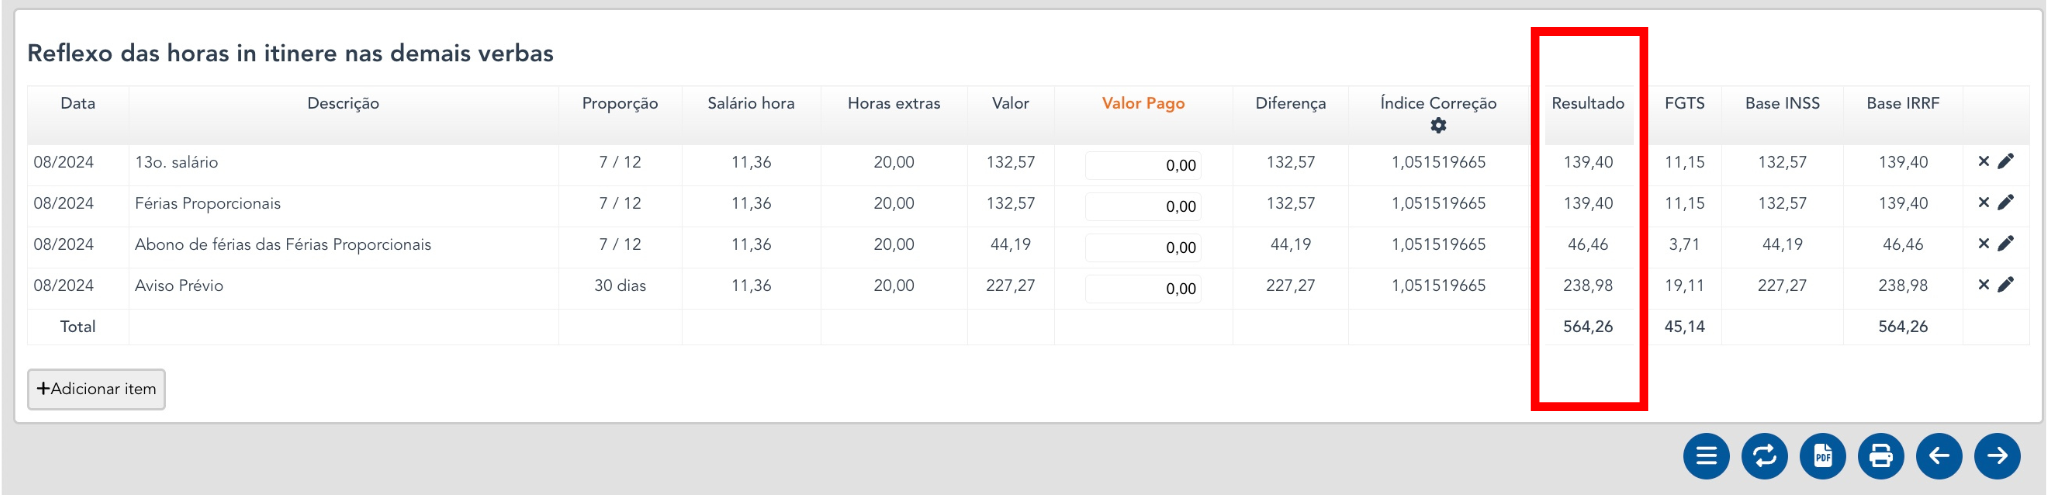
Task: Click the orange Valor Pago column header
Action: click(1143, 103)
